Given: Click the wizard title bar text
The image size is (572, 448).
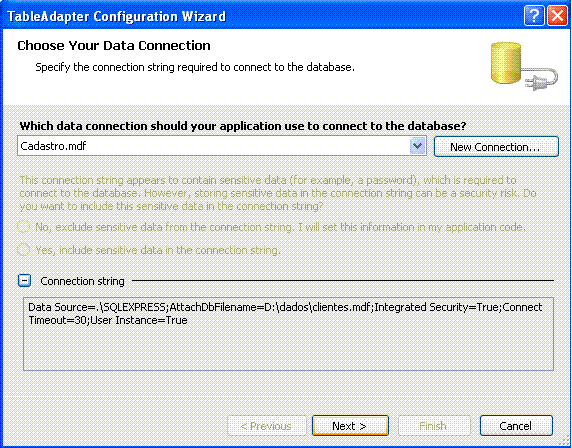Looking at the screenshot, I should click(116, 16).
